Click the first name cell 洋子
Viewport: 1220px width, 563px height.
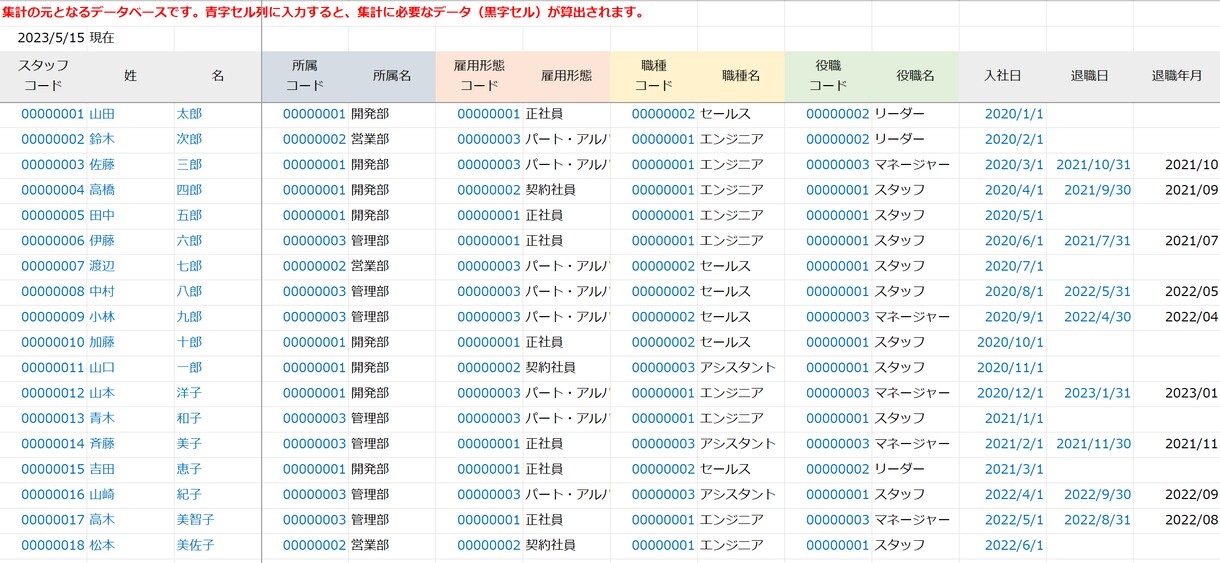189,393
